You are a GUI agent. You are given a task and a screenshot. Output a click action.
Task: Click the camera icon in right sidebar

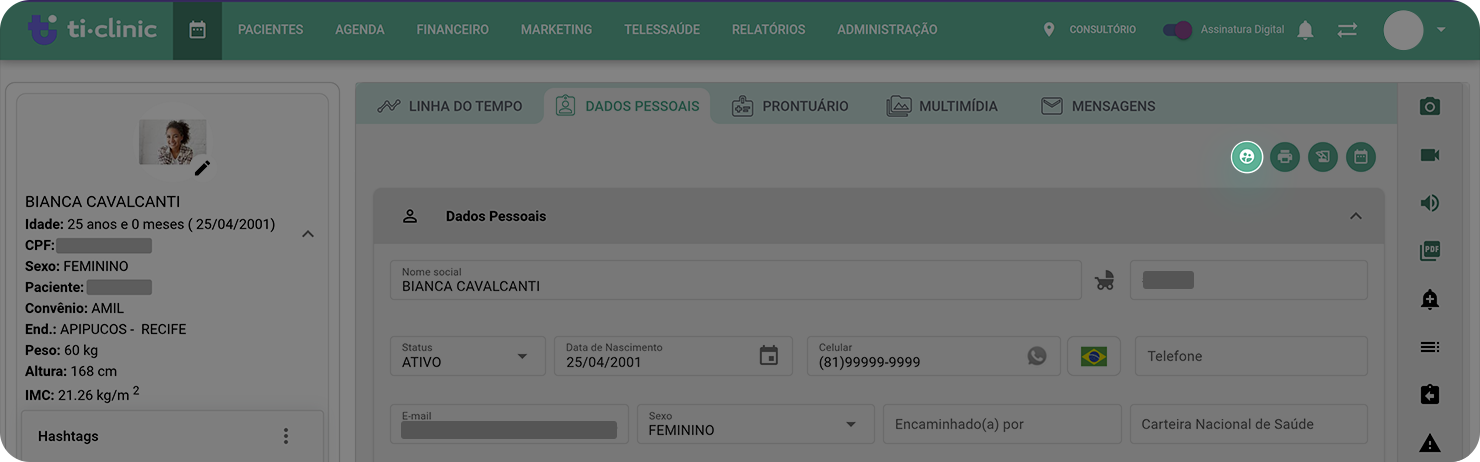pyautogui.click(x=1430, y=106)
